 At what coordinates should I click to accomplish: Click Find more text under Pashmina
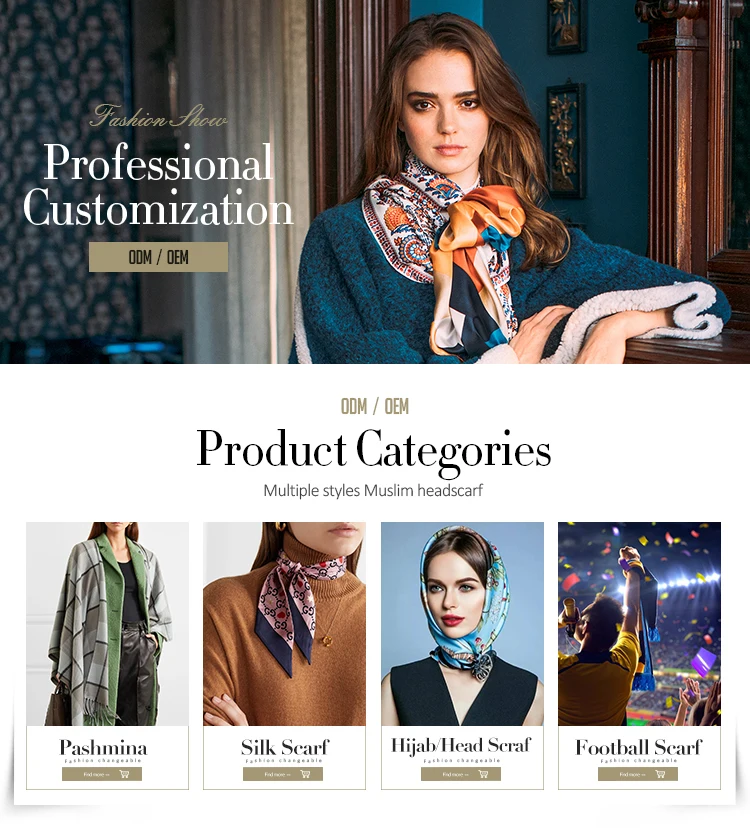(x=96, y=775)
